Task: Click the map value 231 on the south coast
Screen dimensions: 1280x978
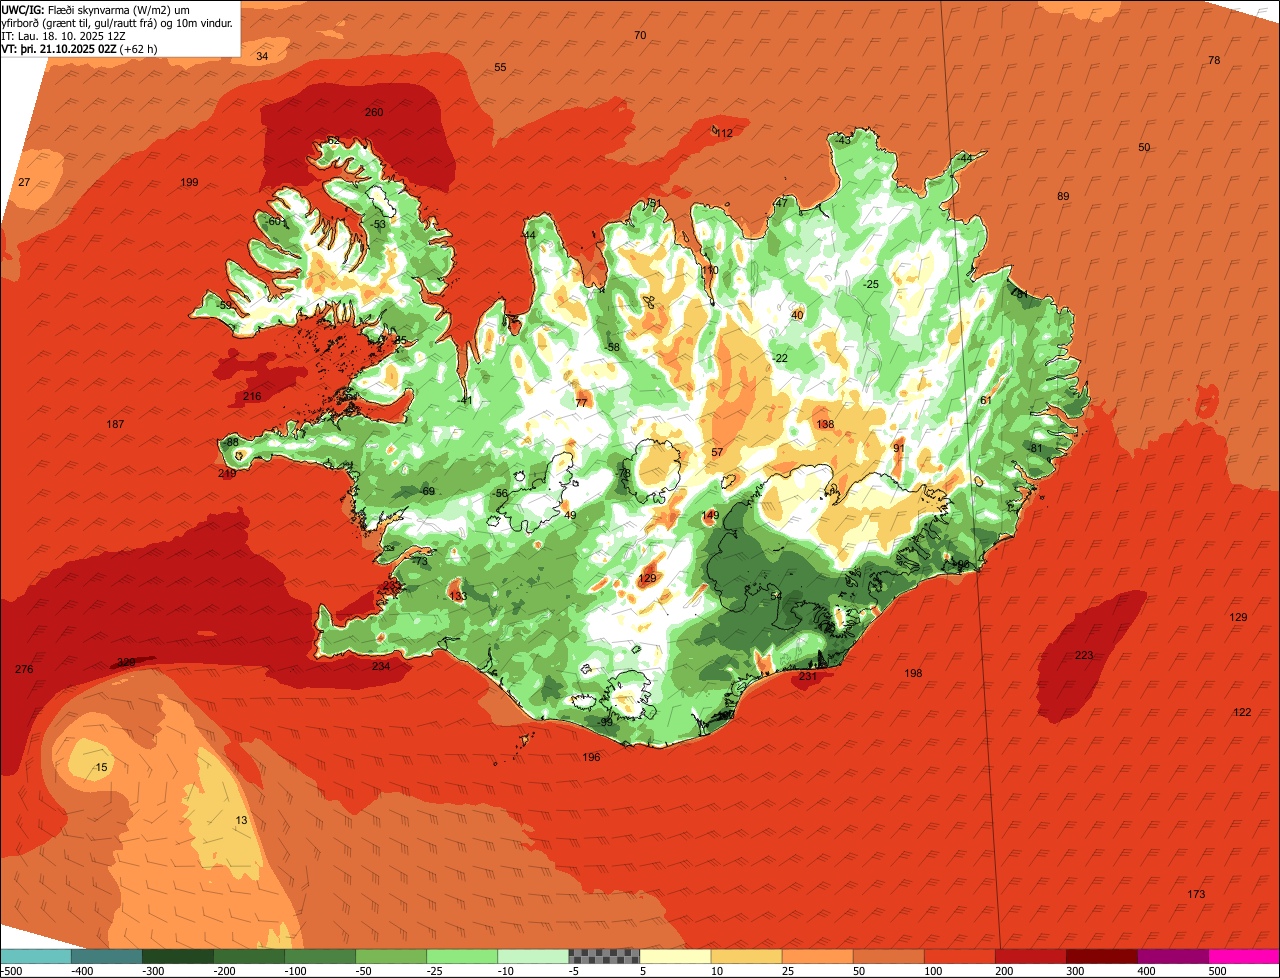Action: 809,677
